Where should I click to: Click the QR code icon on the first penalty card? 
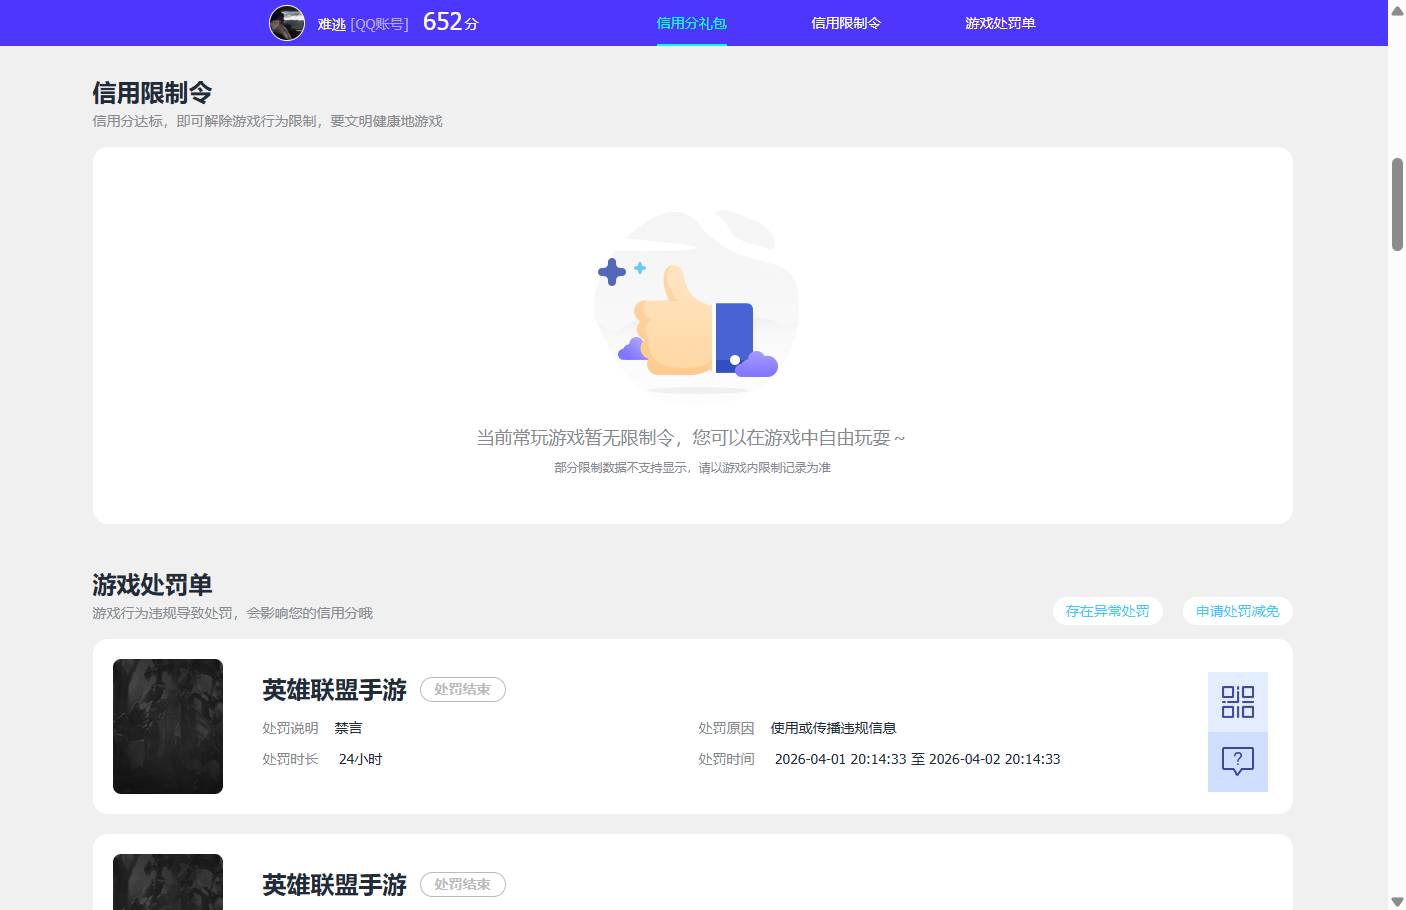(x=1237, y=701)
